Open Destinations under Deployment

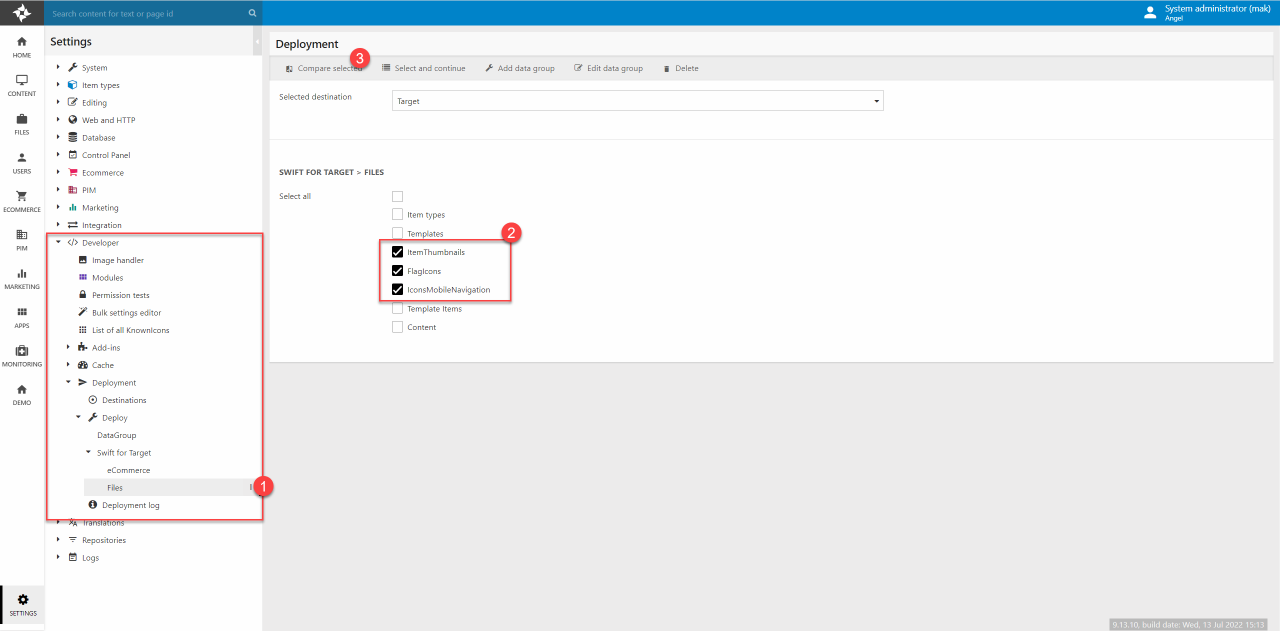point(124,400)
